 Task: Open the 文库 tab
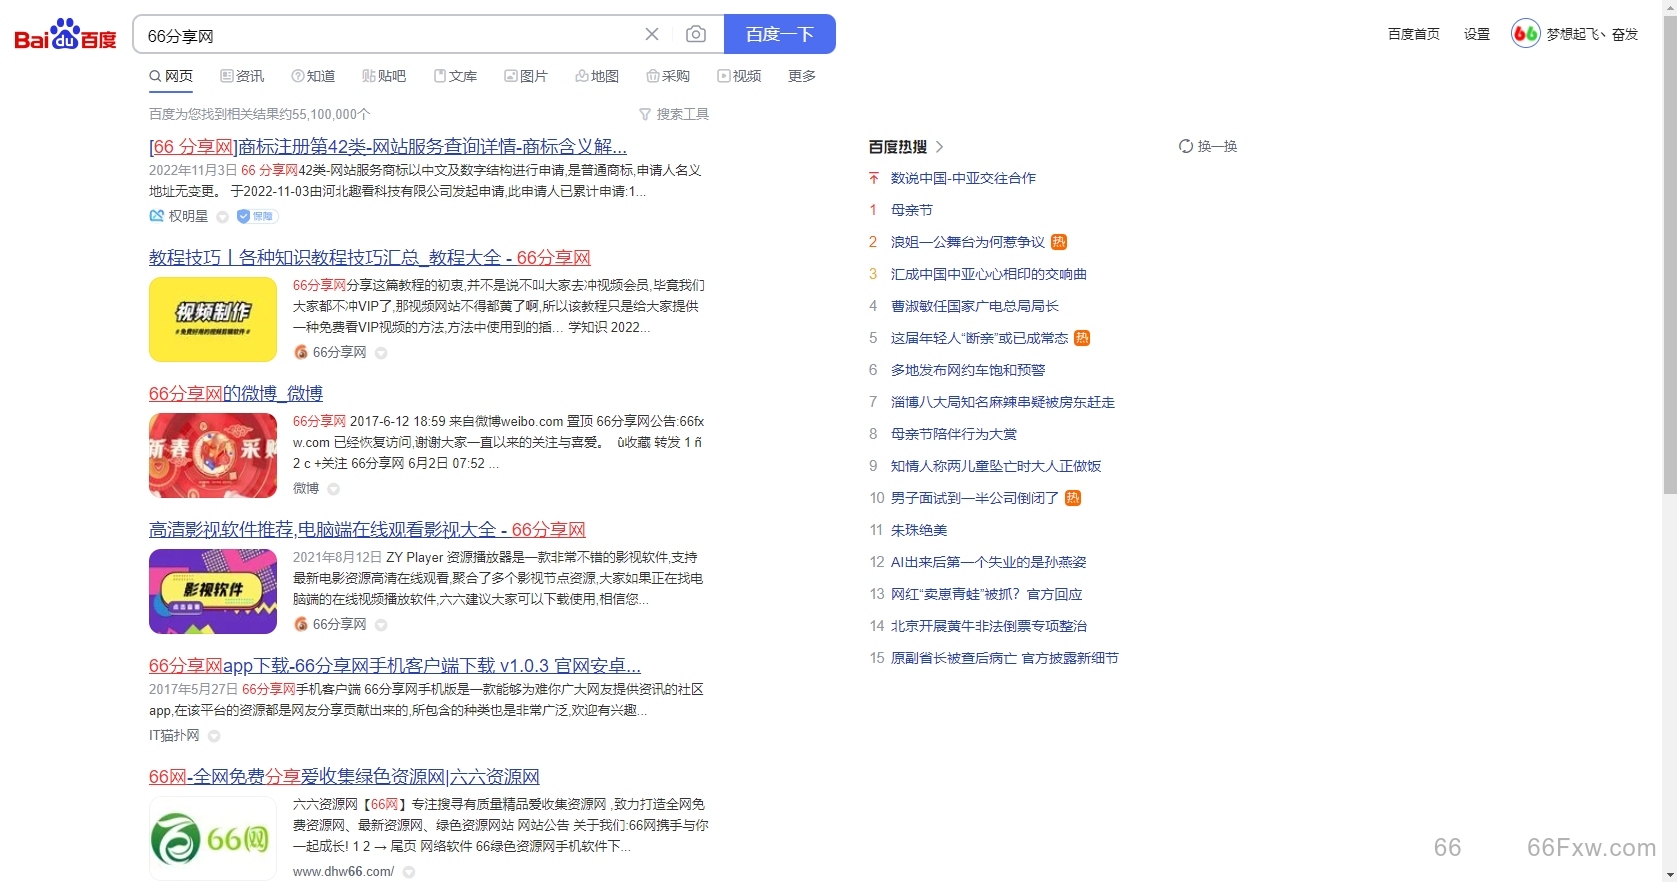click(x=455, y=76)
